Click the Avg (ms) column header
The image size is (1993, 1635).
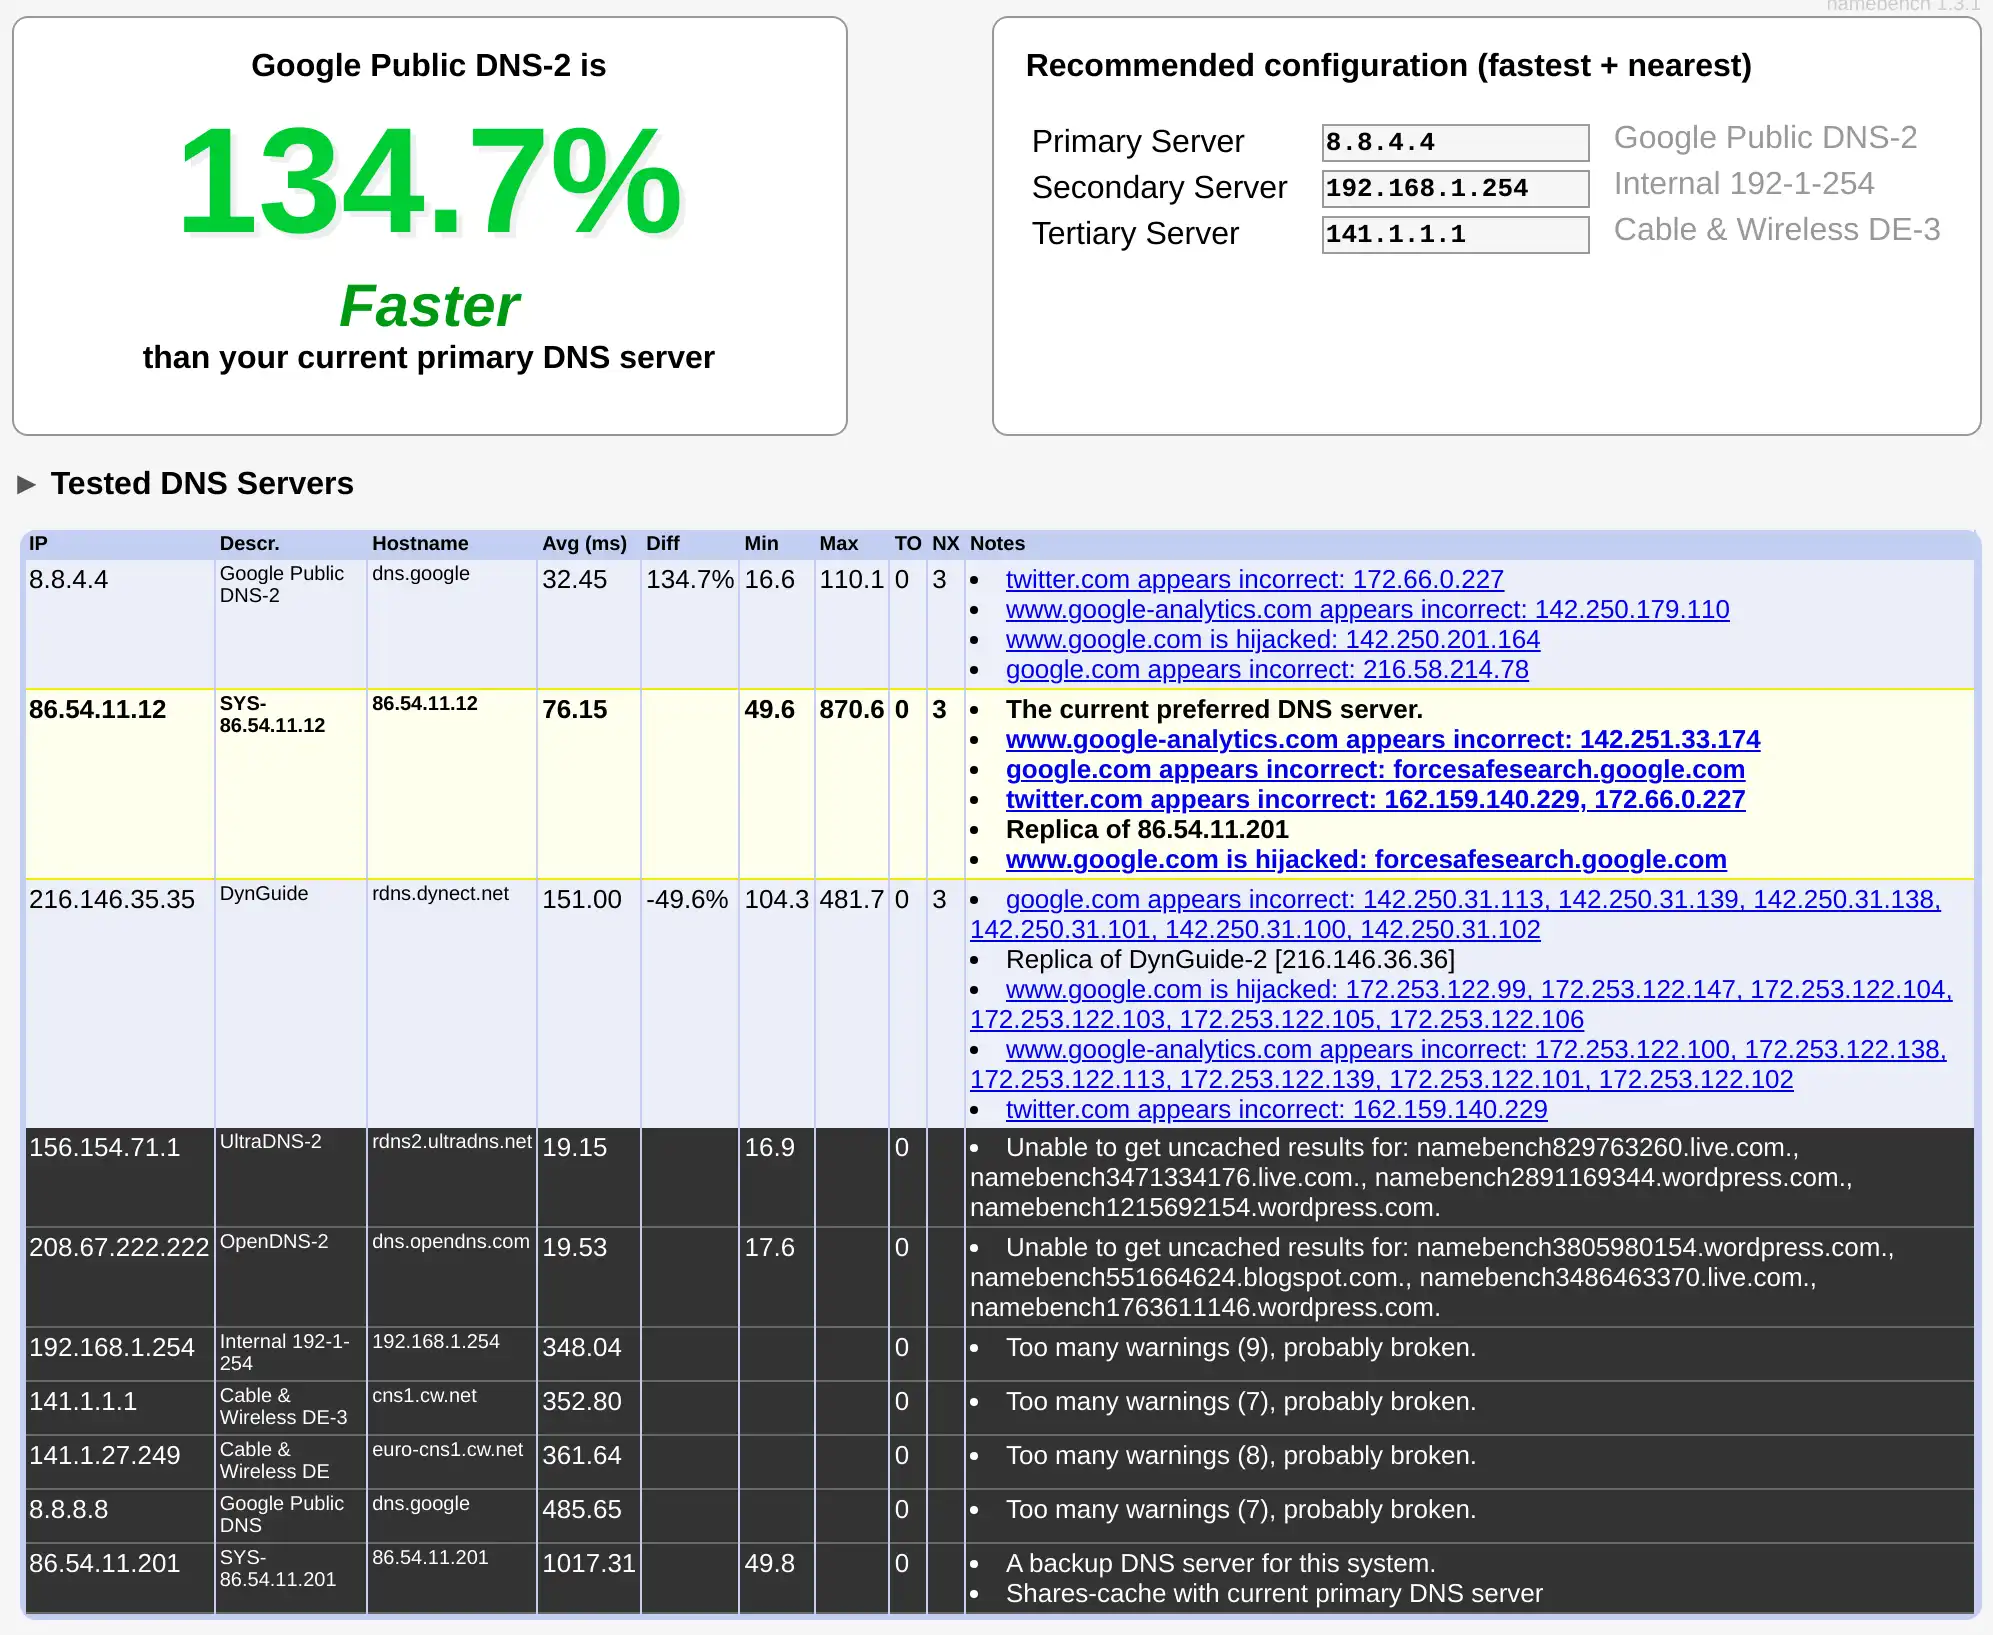coord(584,544)
